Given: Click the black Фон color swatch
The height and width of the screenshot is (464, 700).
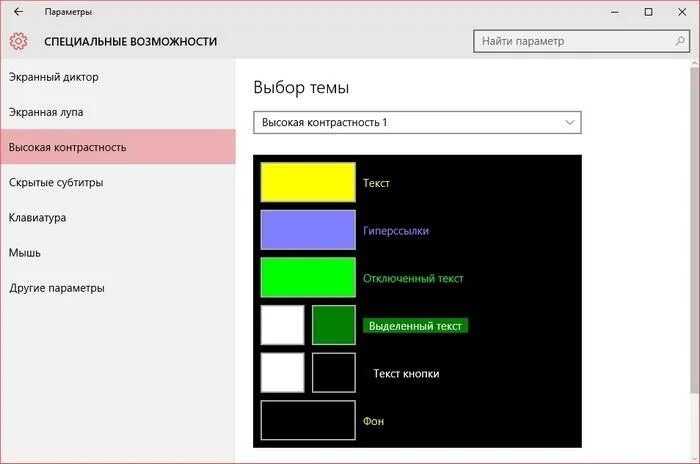Looking at the screenshot, I should click(x=308, y=420).
